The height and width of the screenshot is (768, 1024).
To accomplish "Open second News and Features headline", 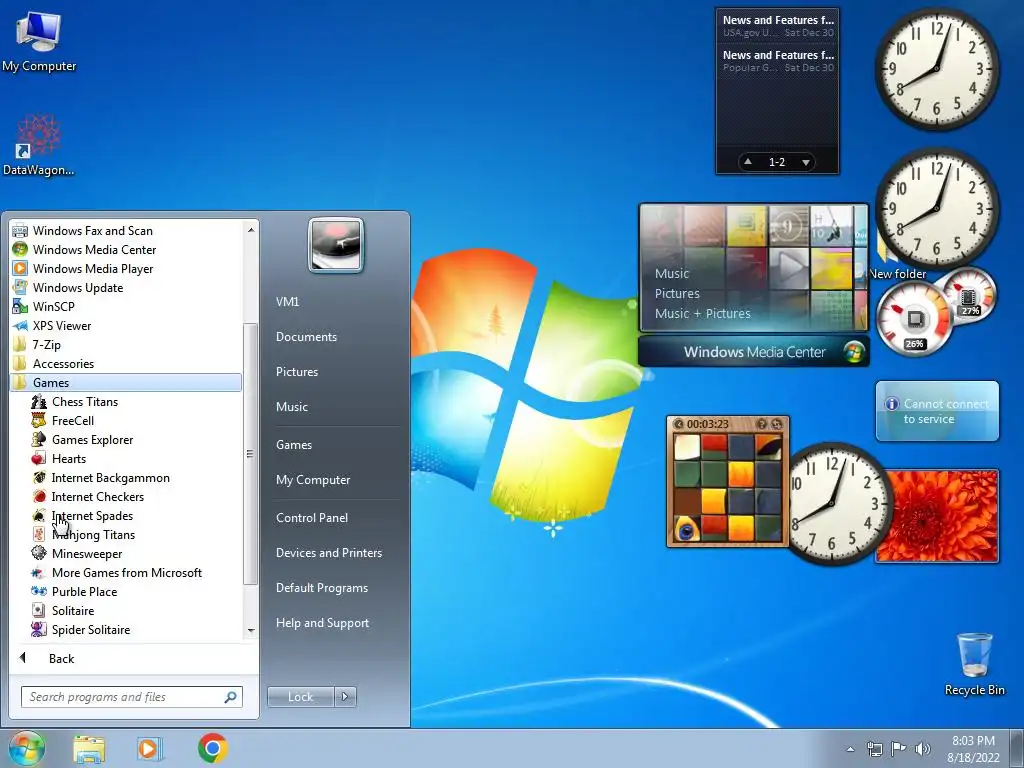I will [778, 61].
